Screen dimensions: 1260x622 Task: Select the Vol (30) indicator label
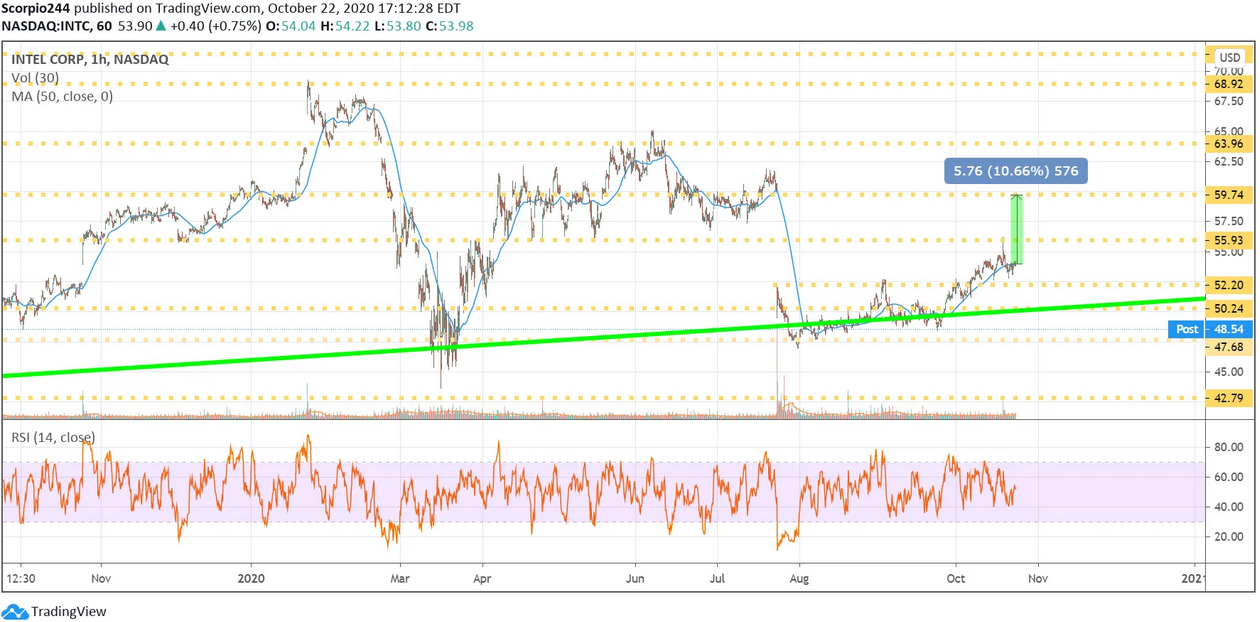coord(35,78)
